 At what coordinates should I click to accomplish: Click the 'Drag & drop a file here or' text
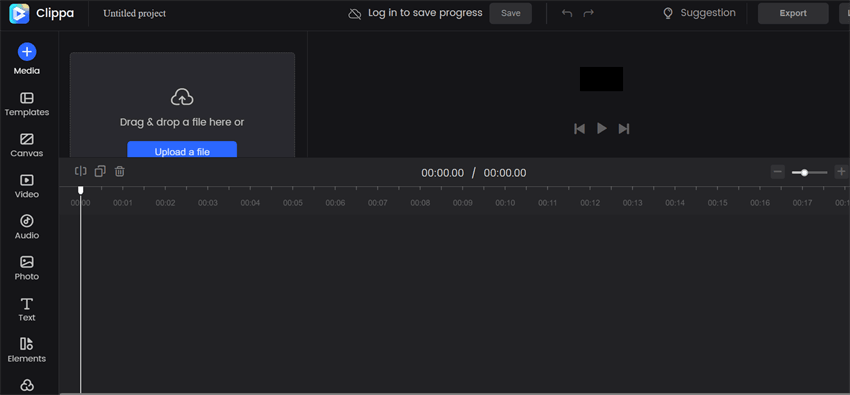click(x=182, y=122)
